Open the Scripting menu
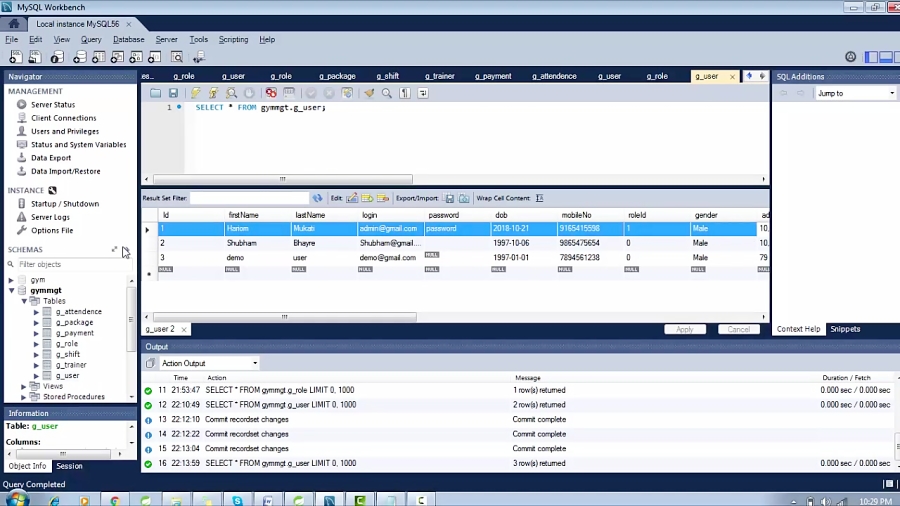 point(233,40)
